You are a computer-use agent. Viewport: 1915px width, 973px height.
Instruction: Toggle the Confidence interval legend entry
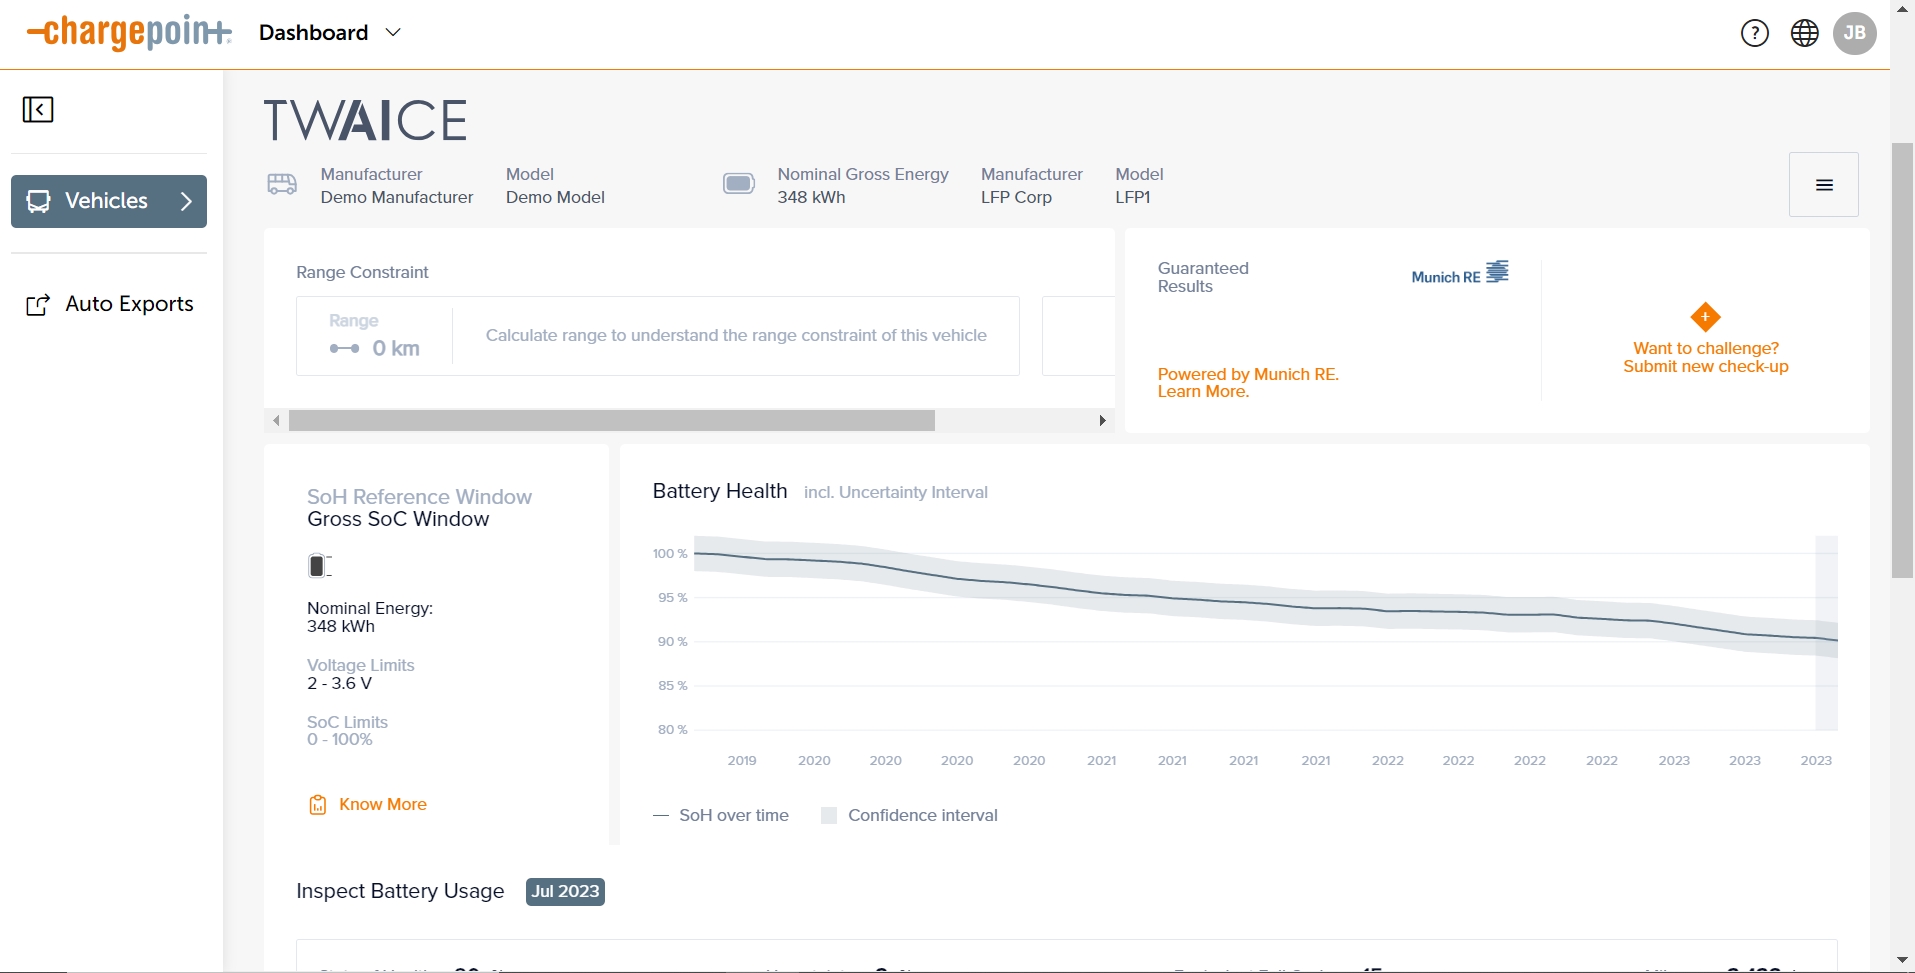[x=909, y=816]
